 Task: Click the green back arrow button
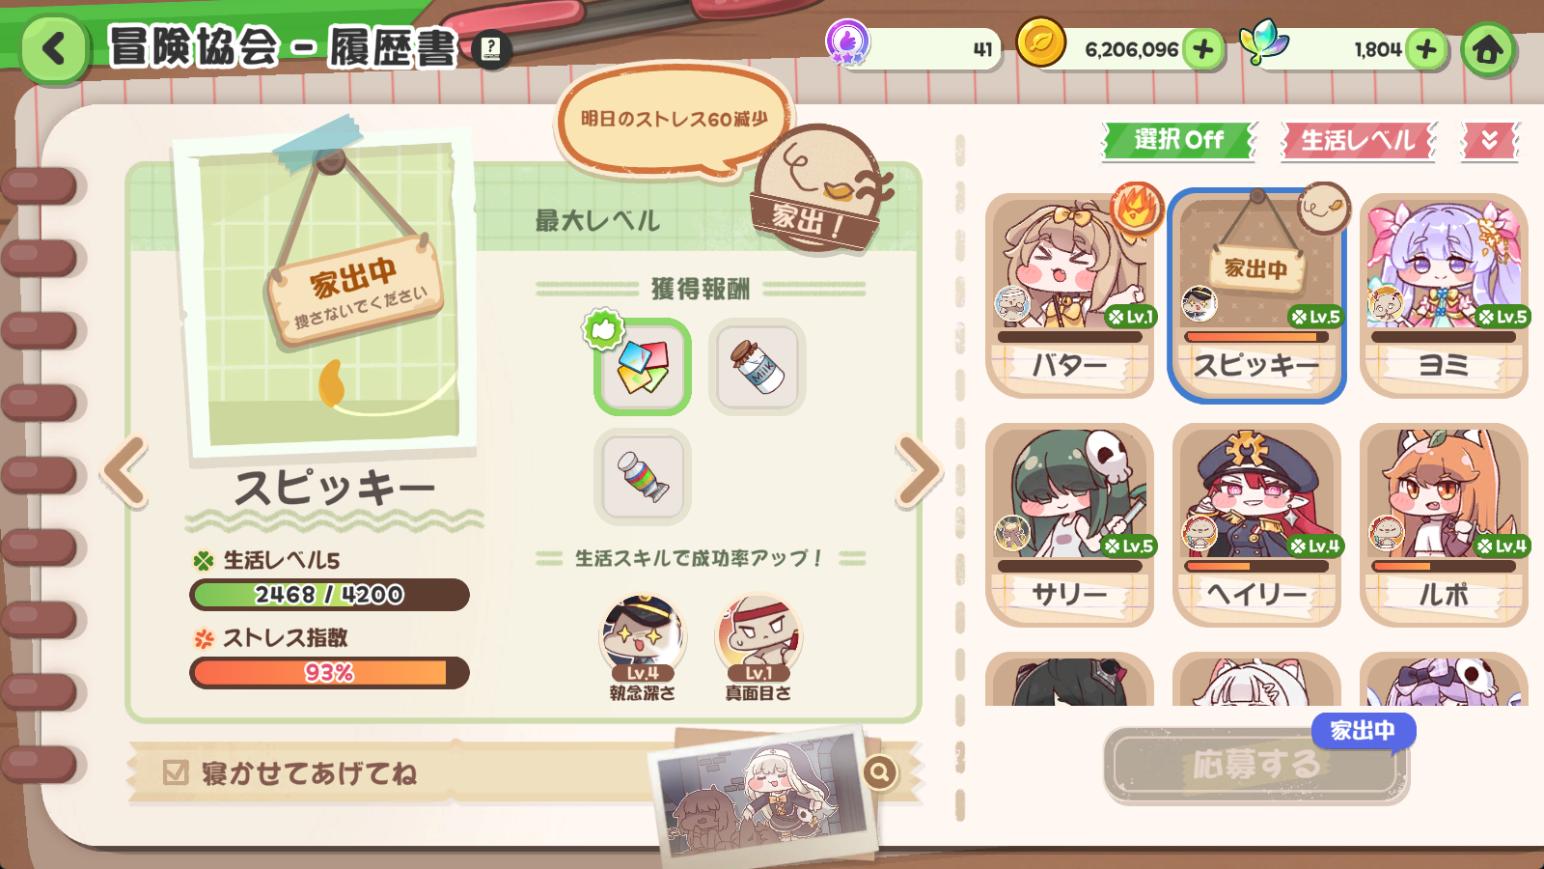click(x=55, y=48)
